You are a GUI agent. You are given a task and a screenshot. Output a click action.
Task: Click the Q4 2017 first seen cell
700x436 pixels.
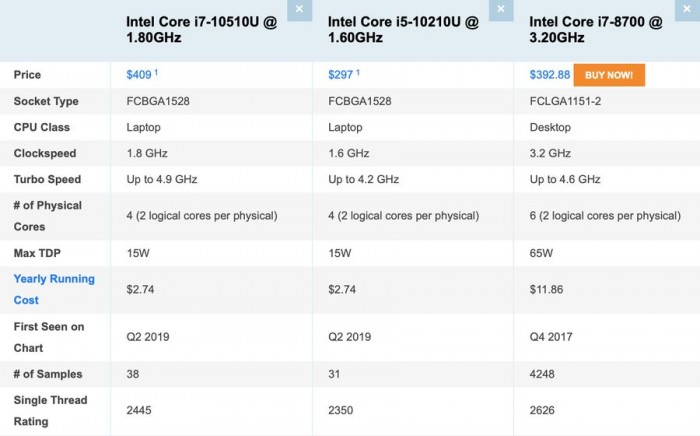pos(551,337)
